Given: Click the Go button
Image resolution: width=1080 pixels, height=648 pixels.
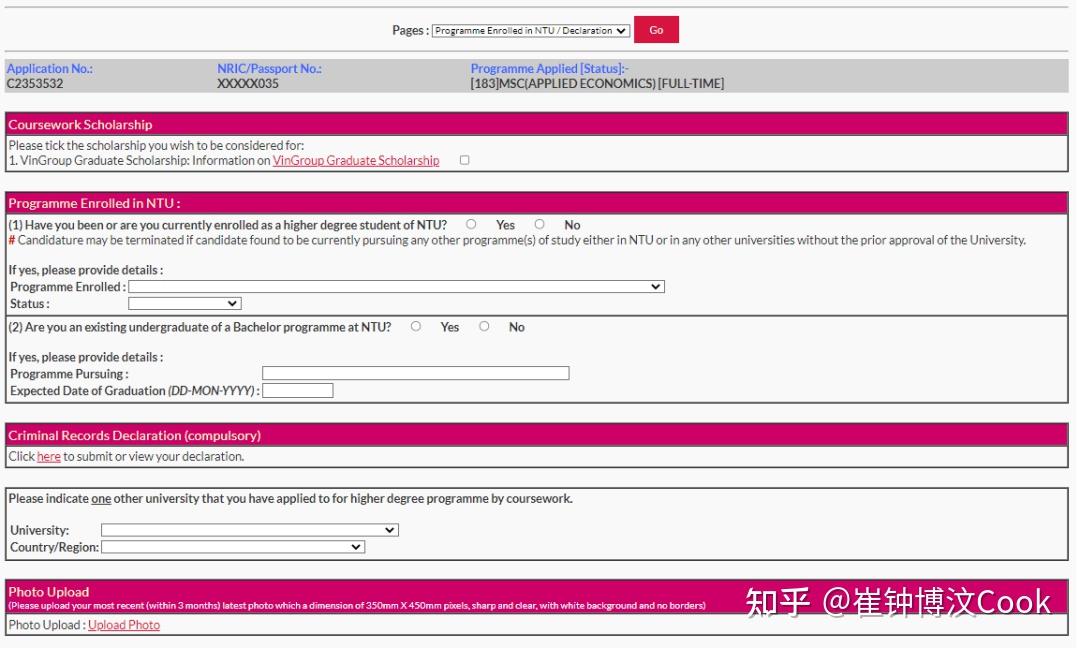Looking at the screenshot, I should click(x=656, y=29).
